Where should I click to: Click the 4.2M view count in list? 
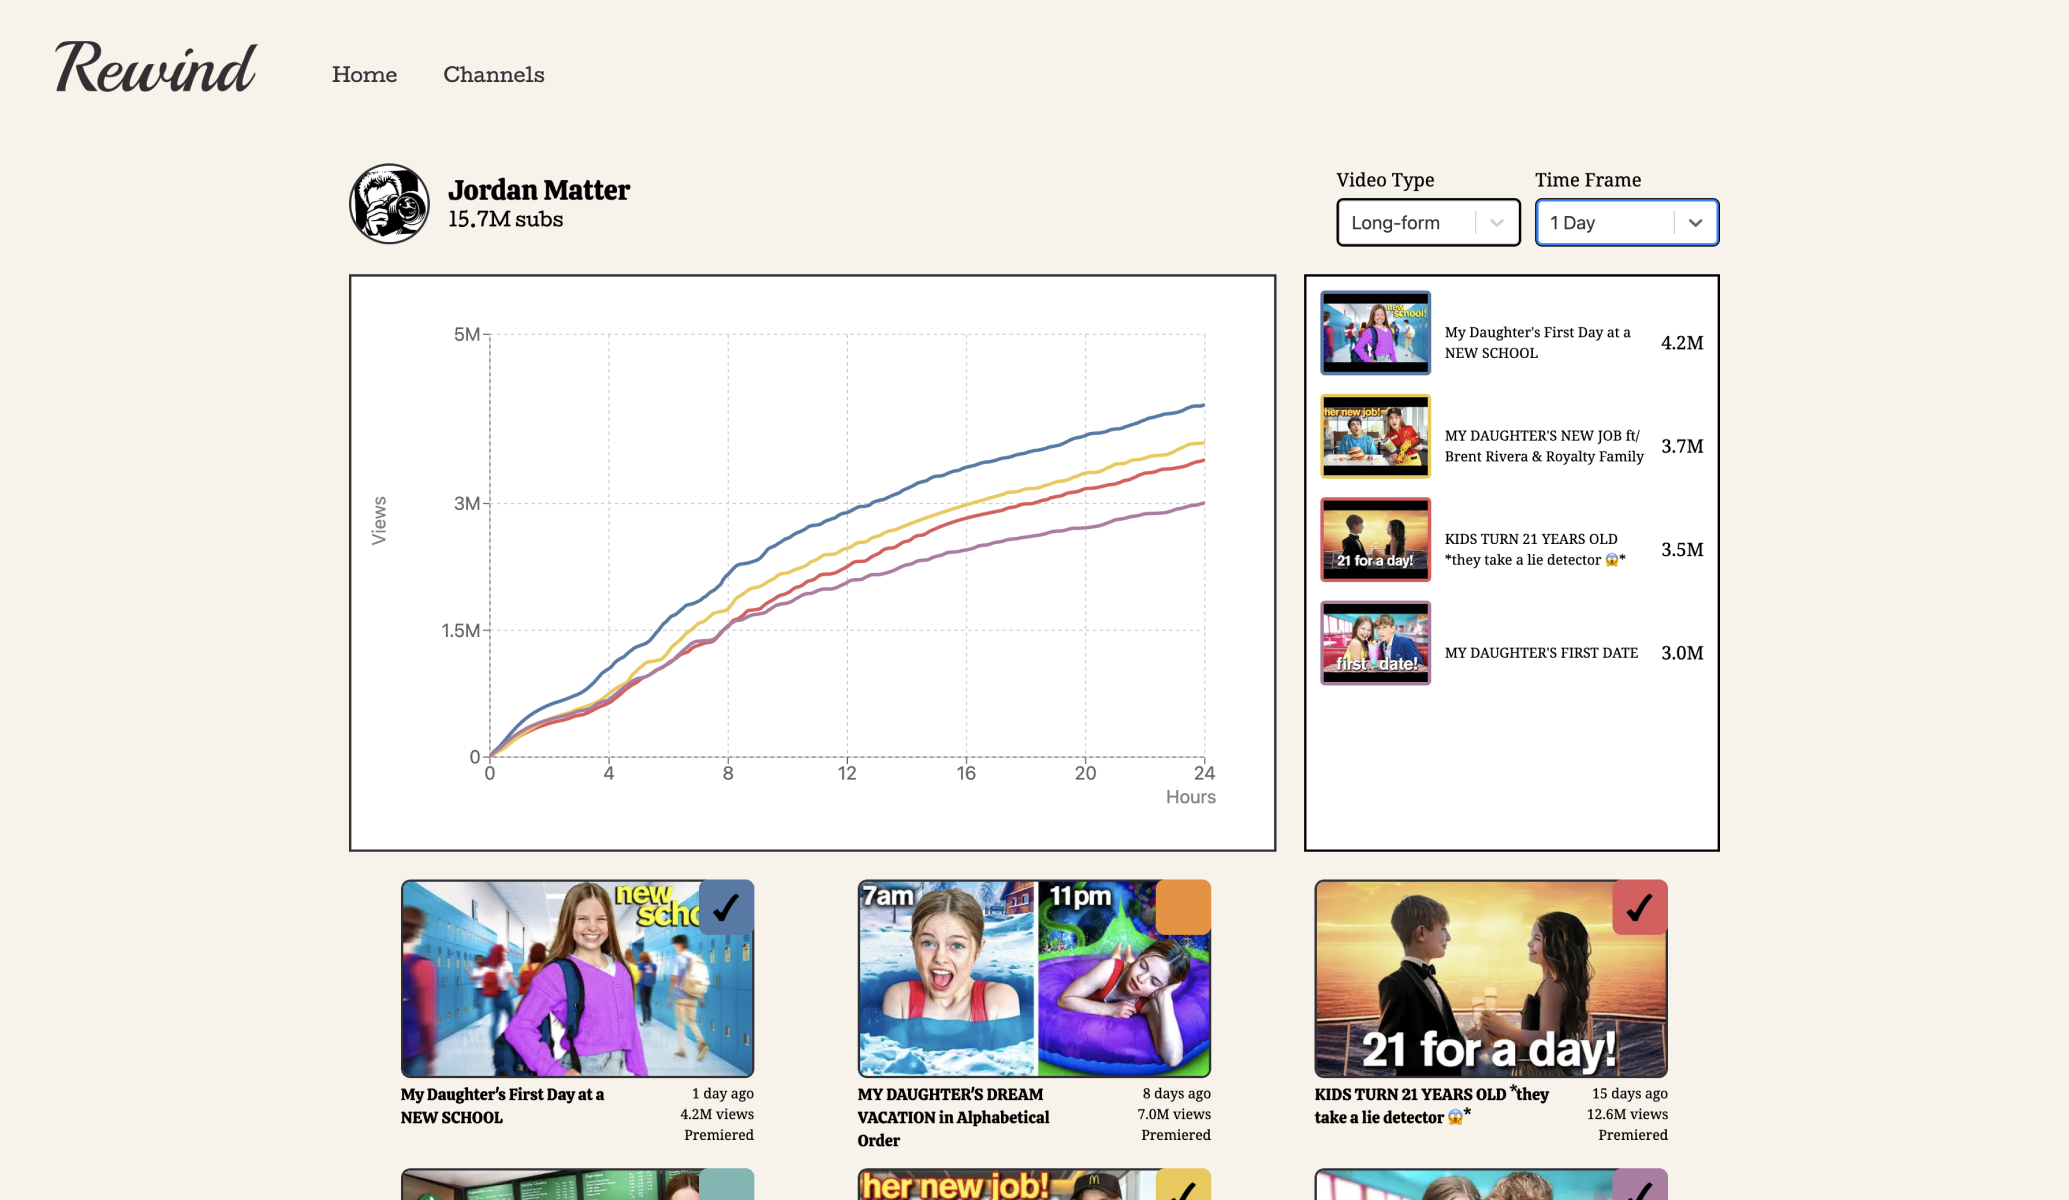point(1682,343)
